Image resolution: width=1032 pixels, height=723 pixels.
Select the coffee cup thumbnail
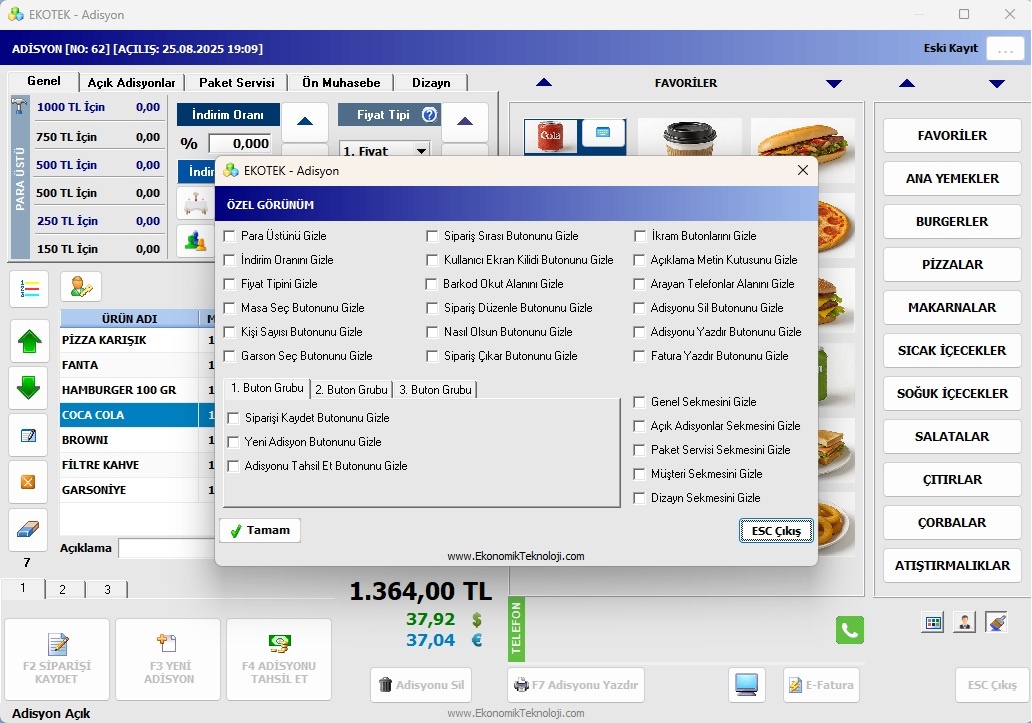(689, 137)
